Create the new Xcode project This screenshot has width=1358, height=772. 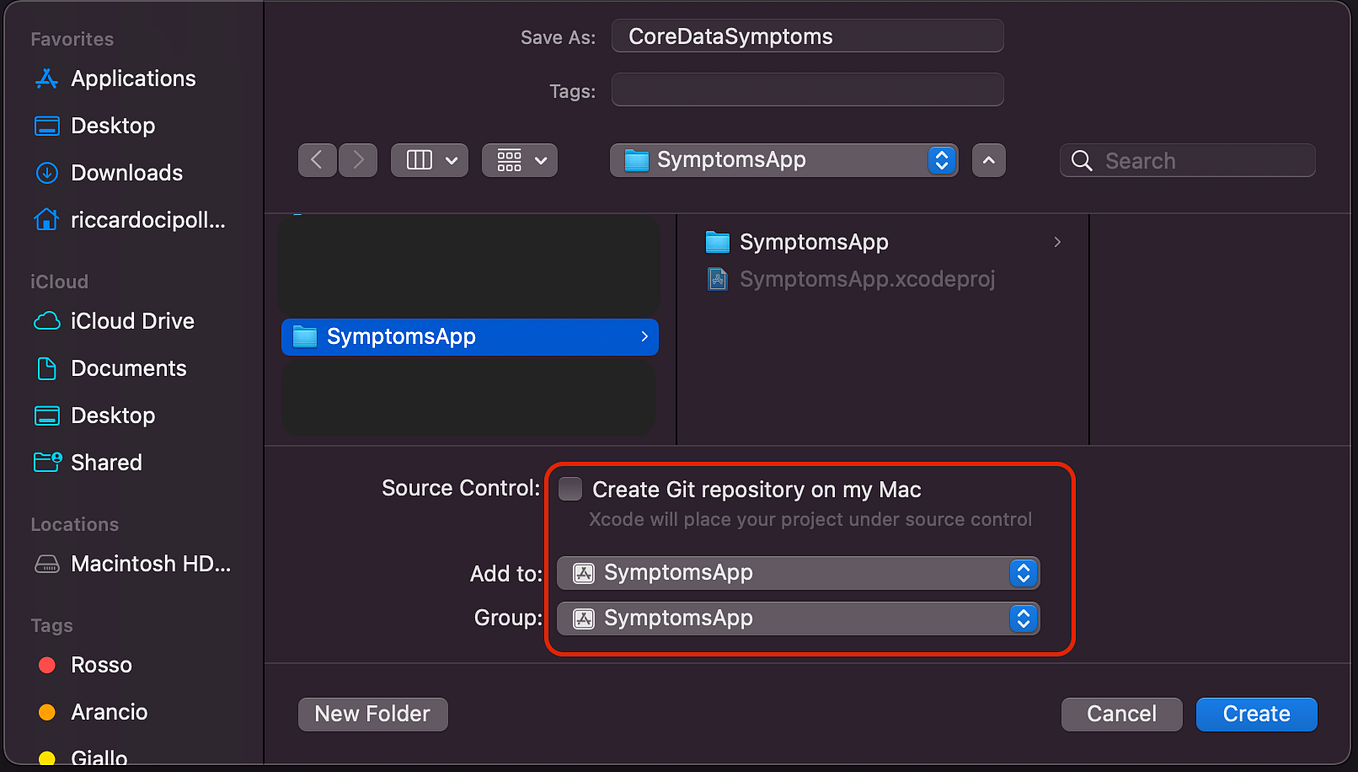pyautogui.click(x=1256, y=714)
